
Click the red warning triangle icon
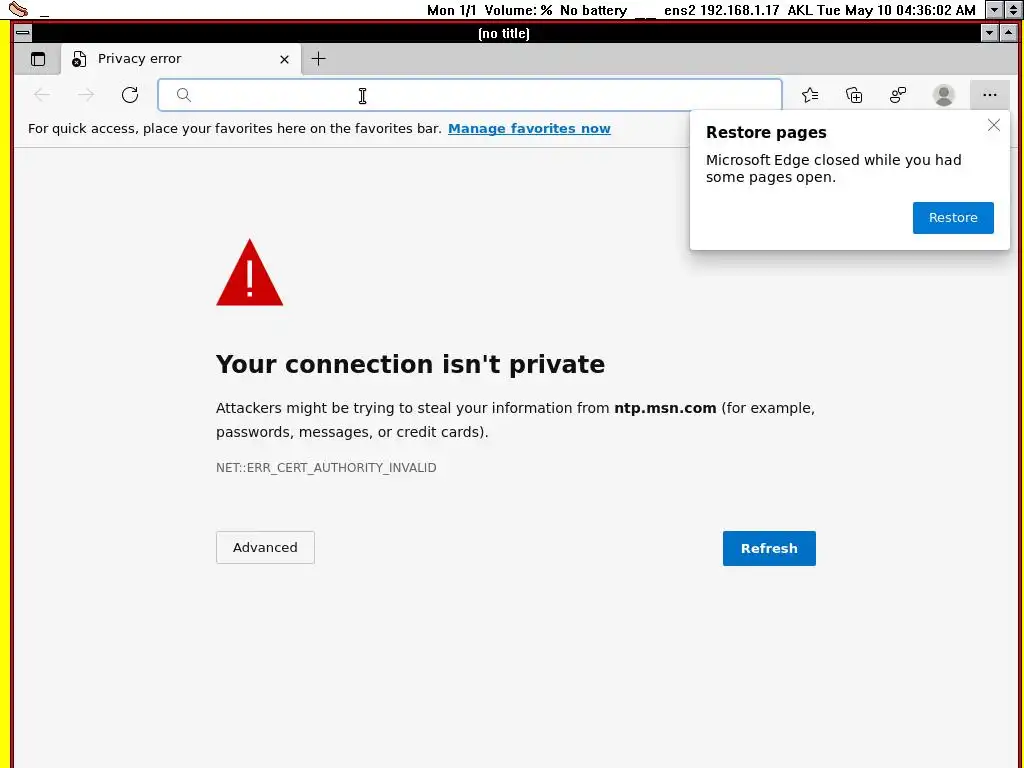249,272
